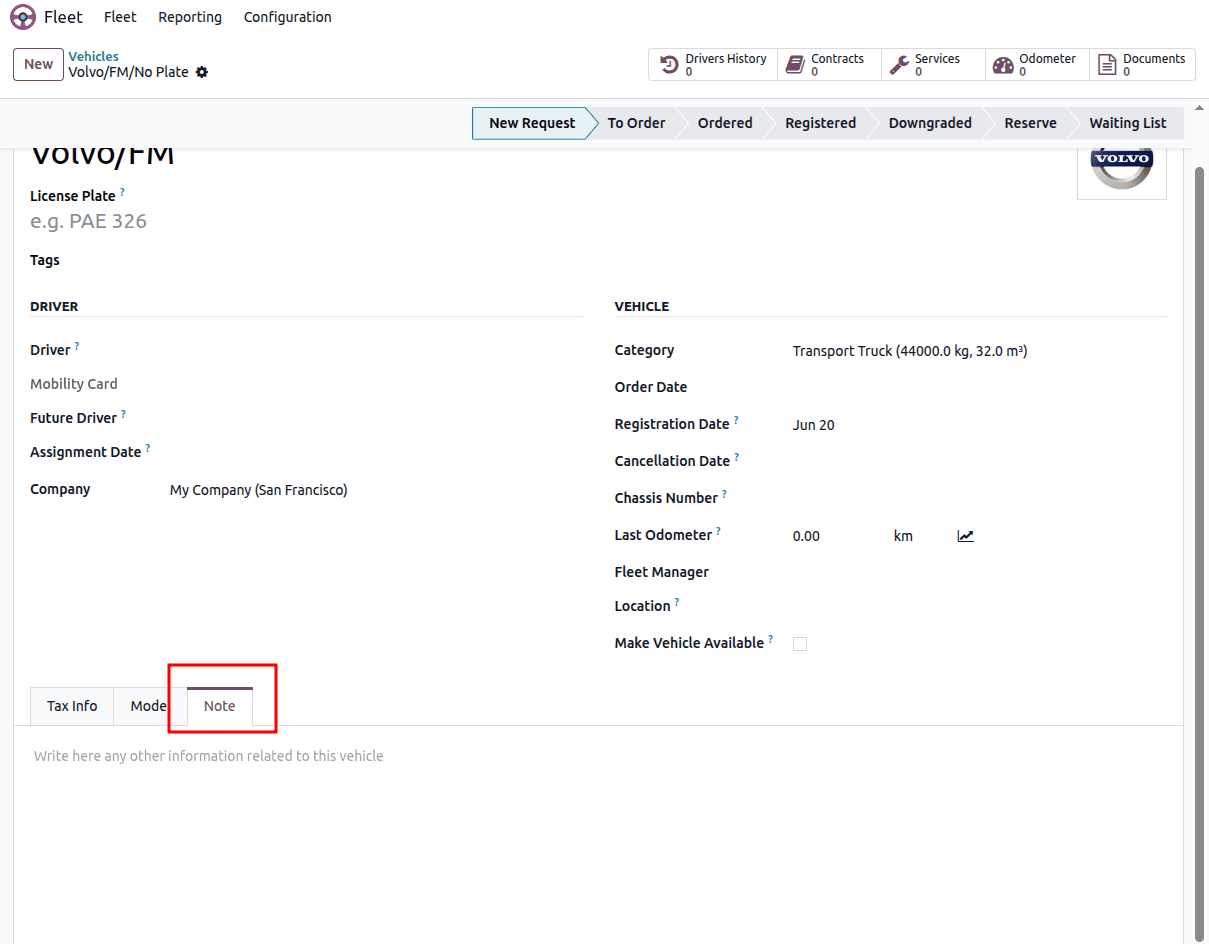Show help tooltip next to Assignment Date
1209x944 pixels.
(x=148, y=447)
